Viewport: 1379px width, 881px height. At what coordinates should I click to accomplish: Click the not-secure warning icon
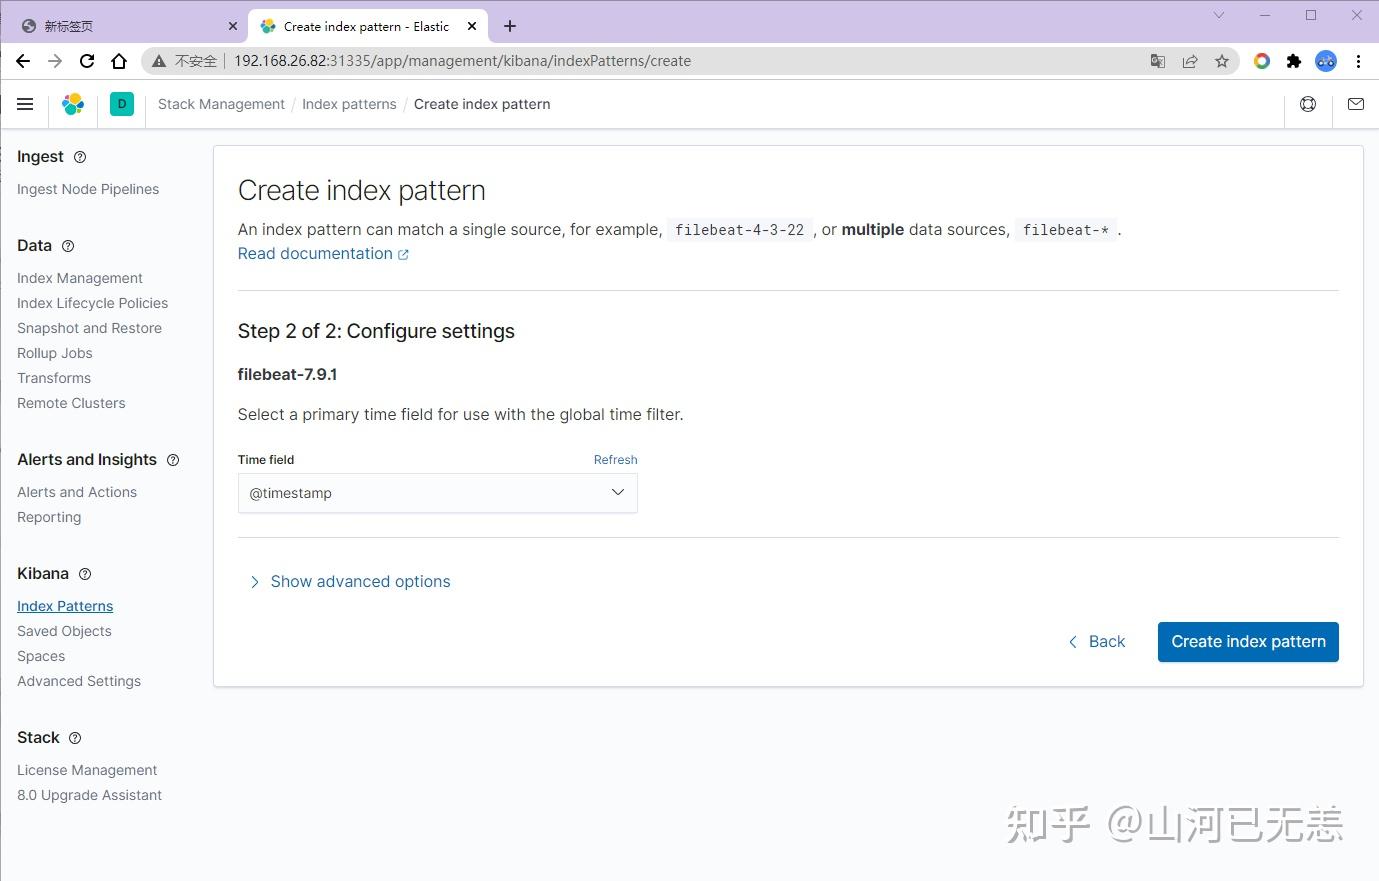159,61
